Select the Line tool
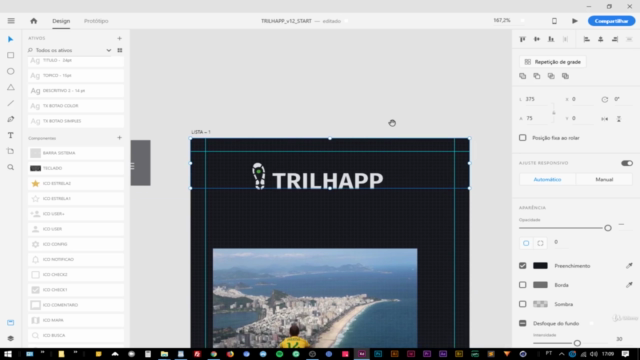The height and width of the screenshot is (360, 640). [11, 103]
